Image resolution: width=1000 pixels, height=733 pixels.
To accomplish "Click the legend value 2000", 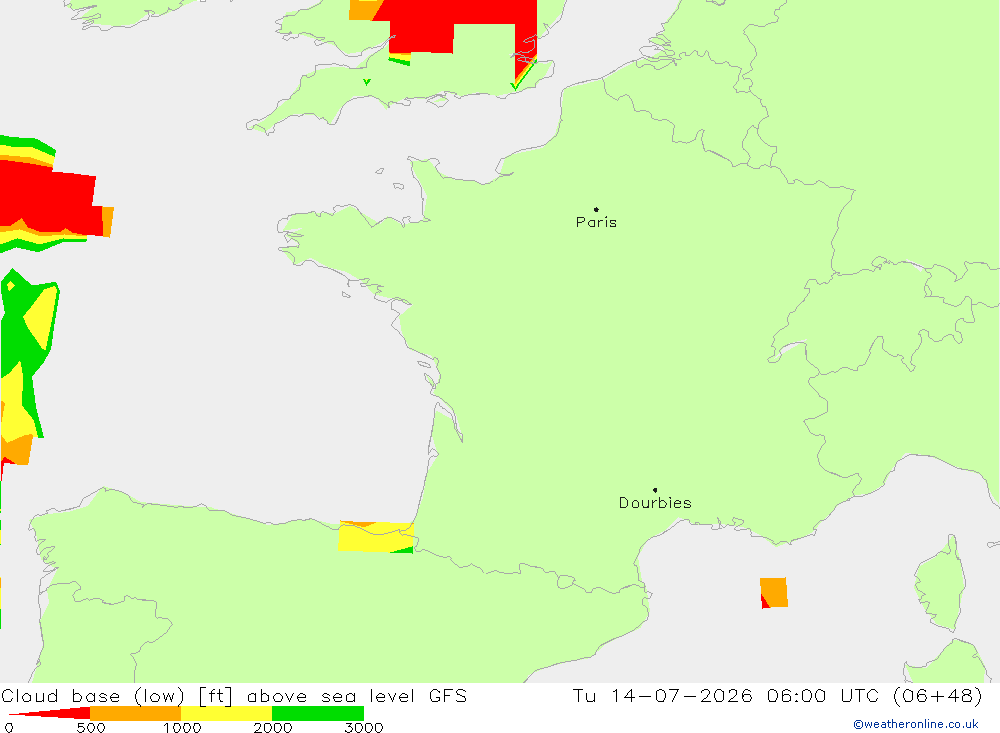I will click(x=272, y=727).
